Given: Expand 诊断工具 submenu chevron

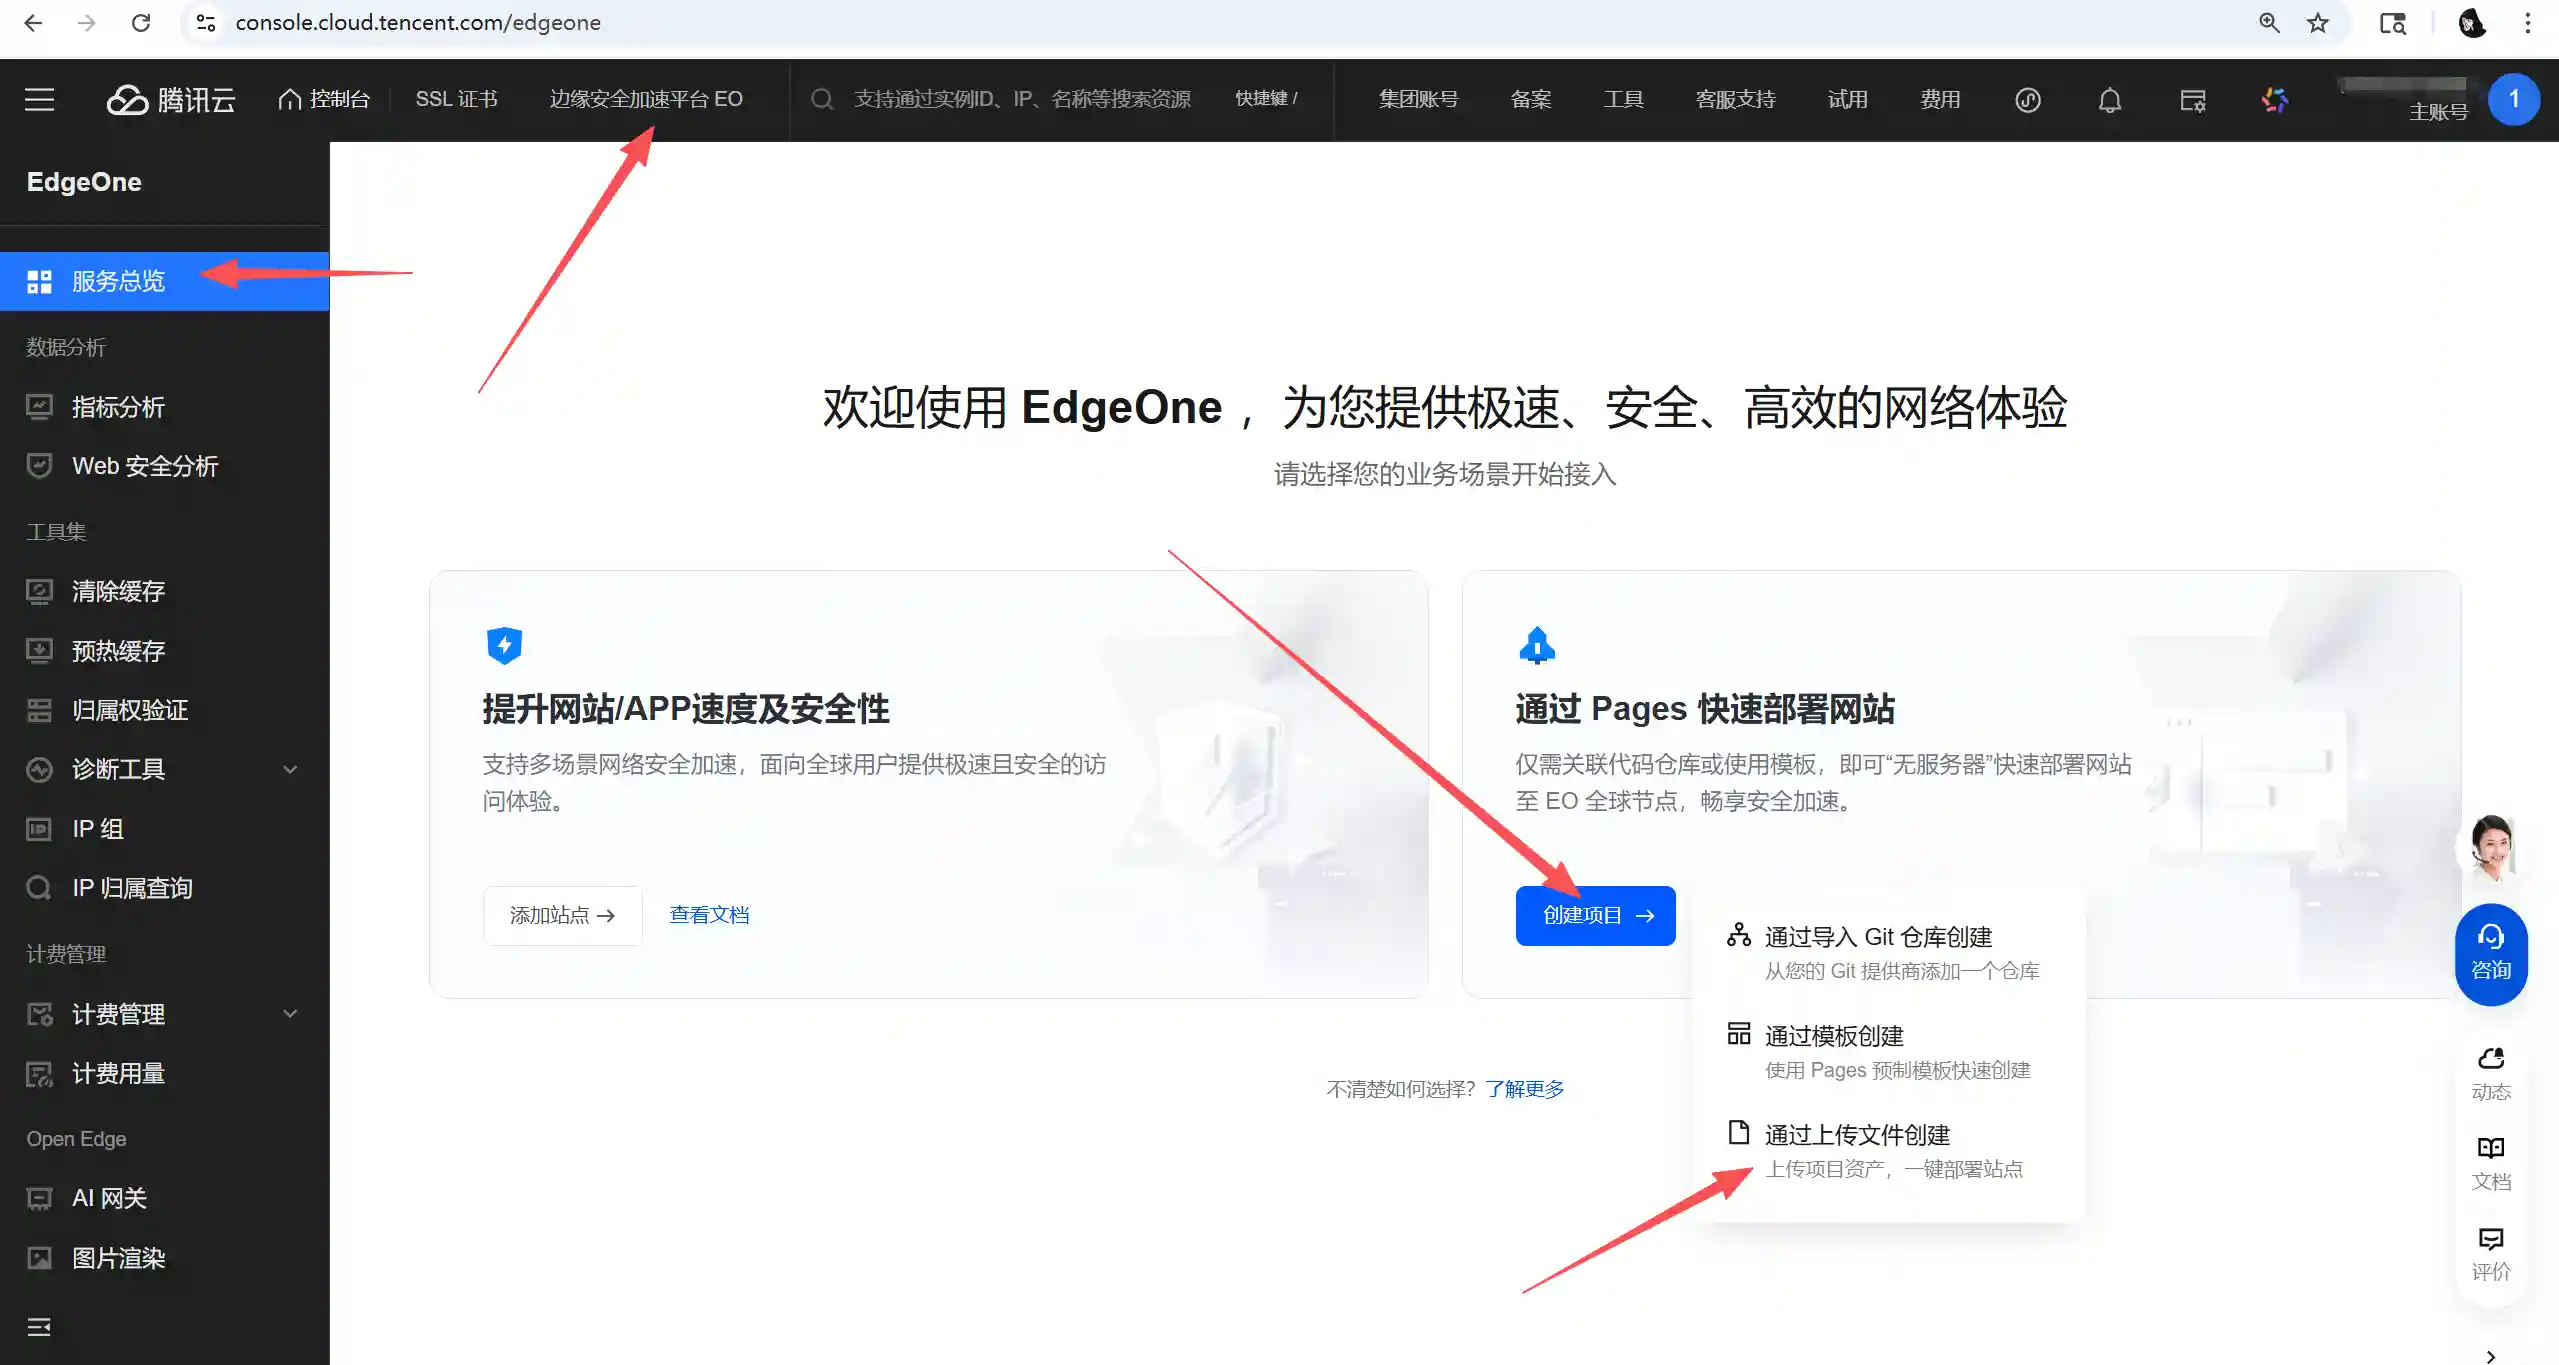Looking at the screenshot, I should tap(290, 769).
